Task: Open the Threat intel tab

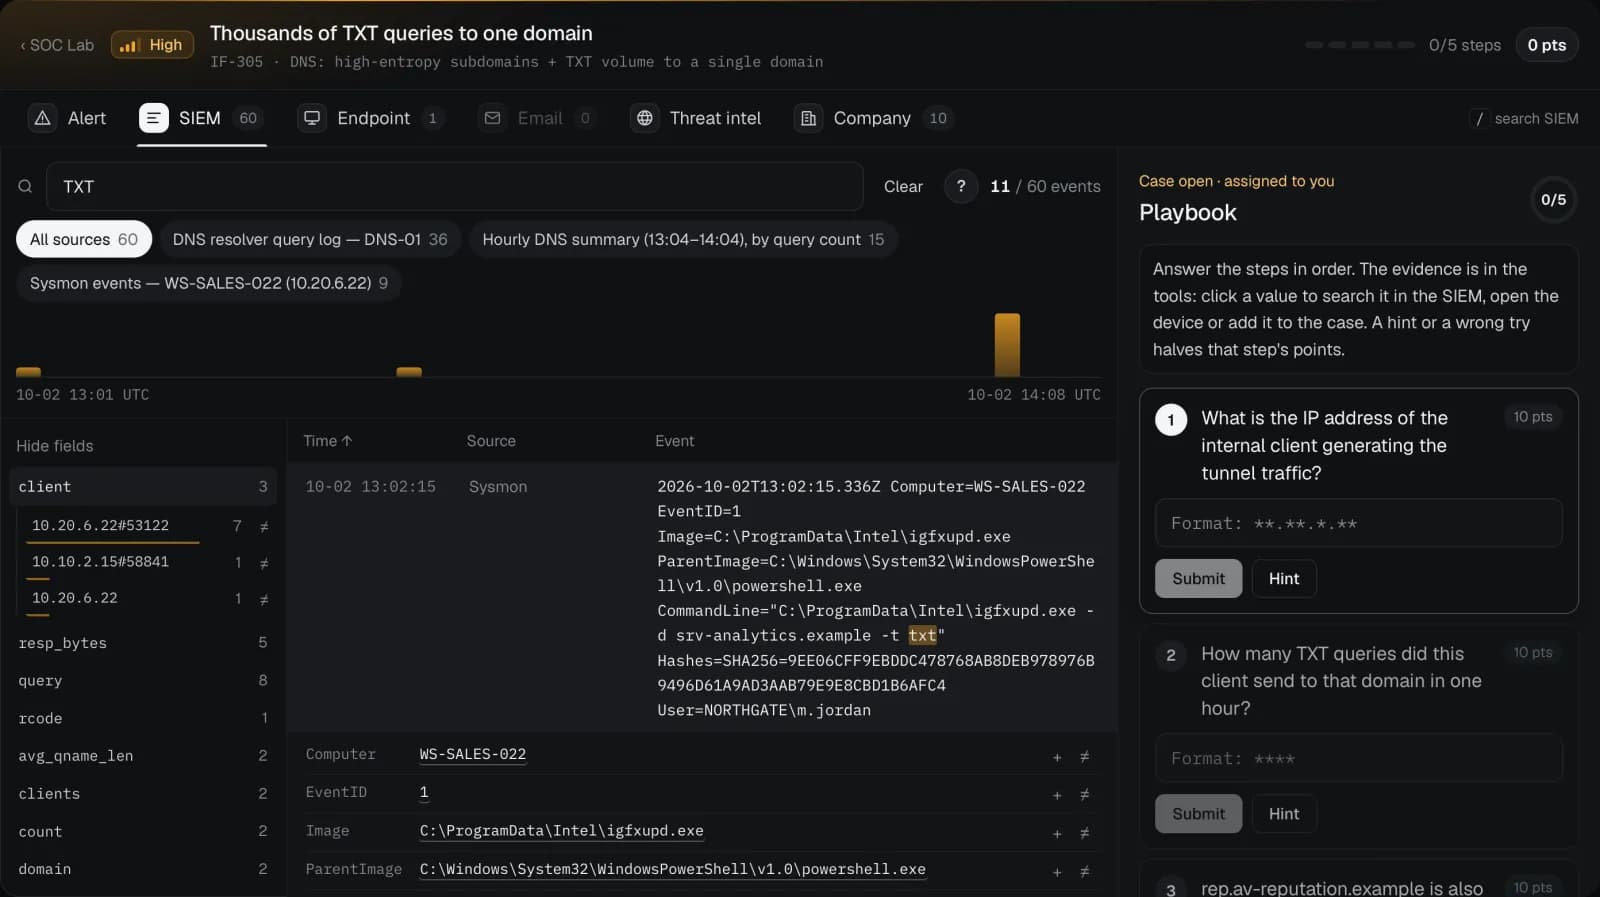Action: click(698, 118)
